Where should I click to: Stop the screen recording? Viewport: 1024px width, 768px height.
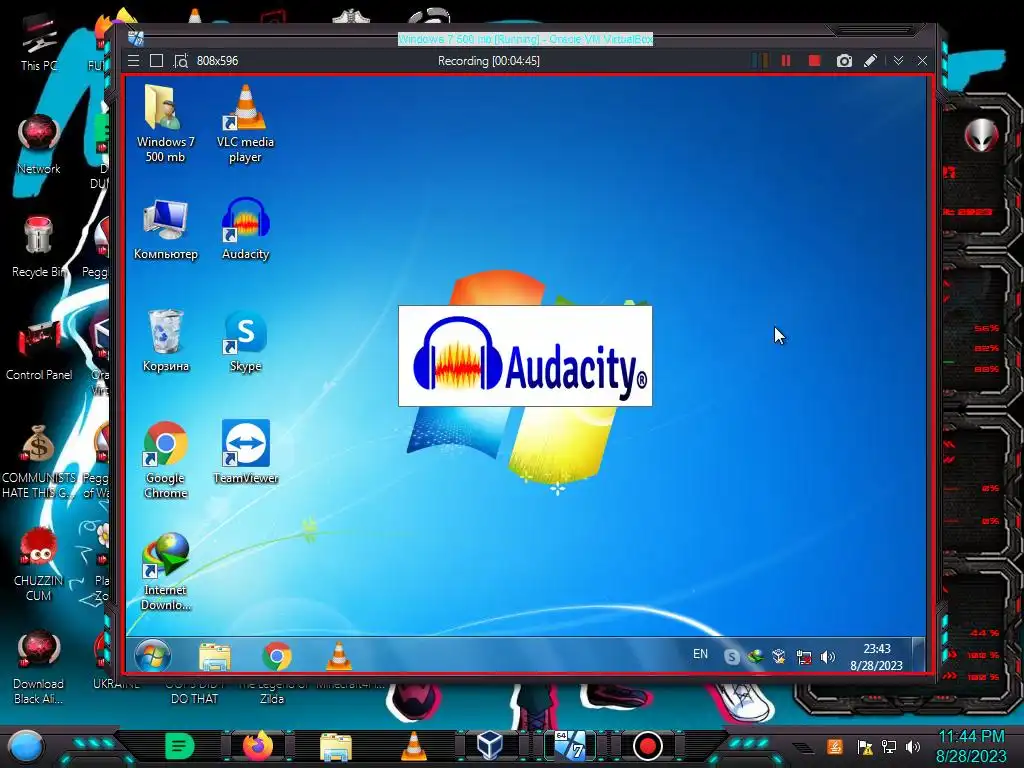[814, 61]
